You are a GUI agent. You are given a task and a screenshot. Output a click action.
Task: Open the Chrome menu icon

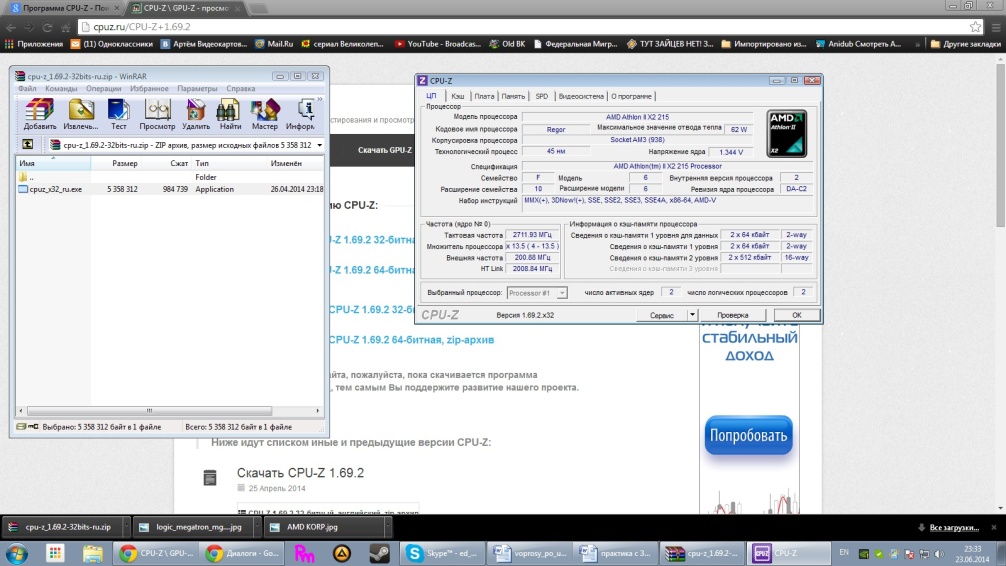coord(996,27)
